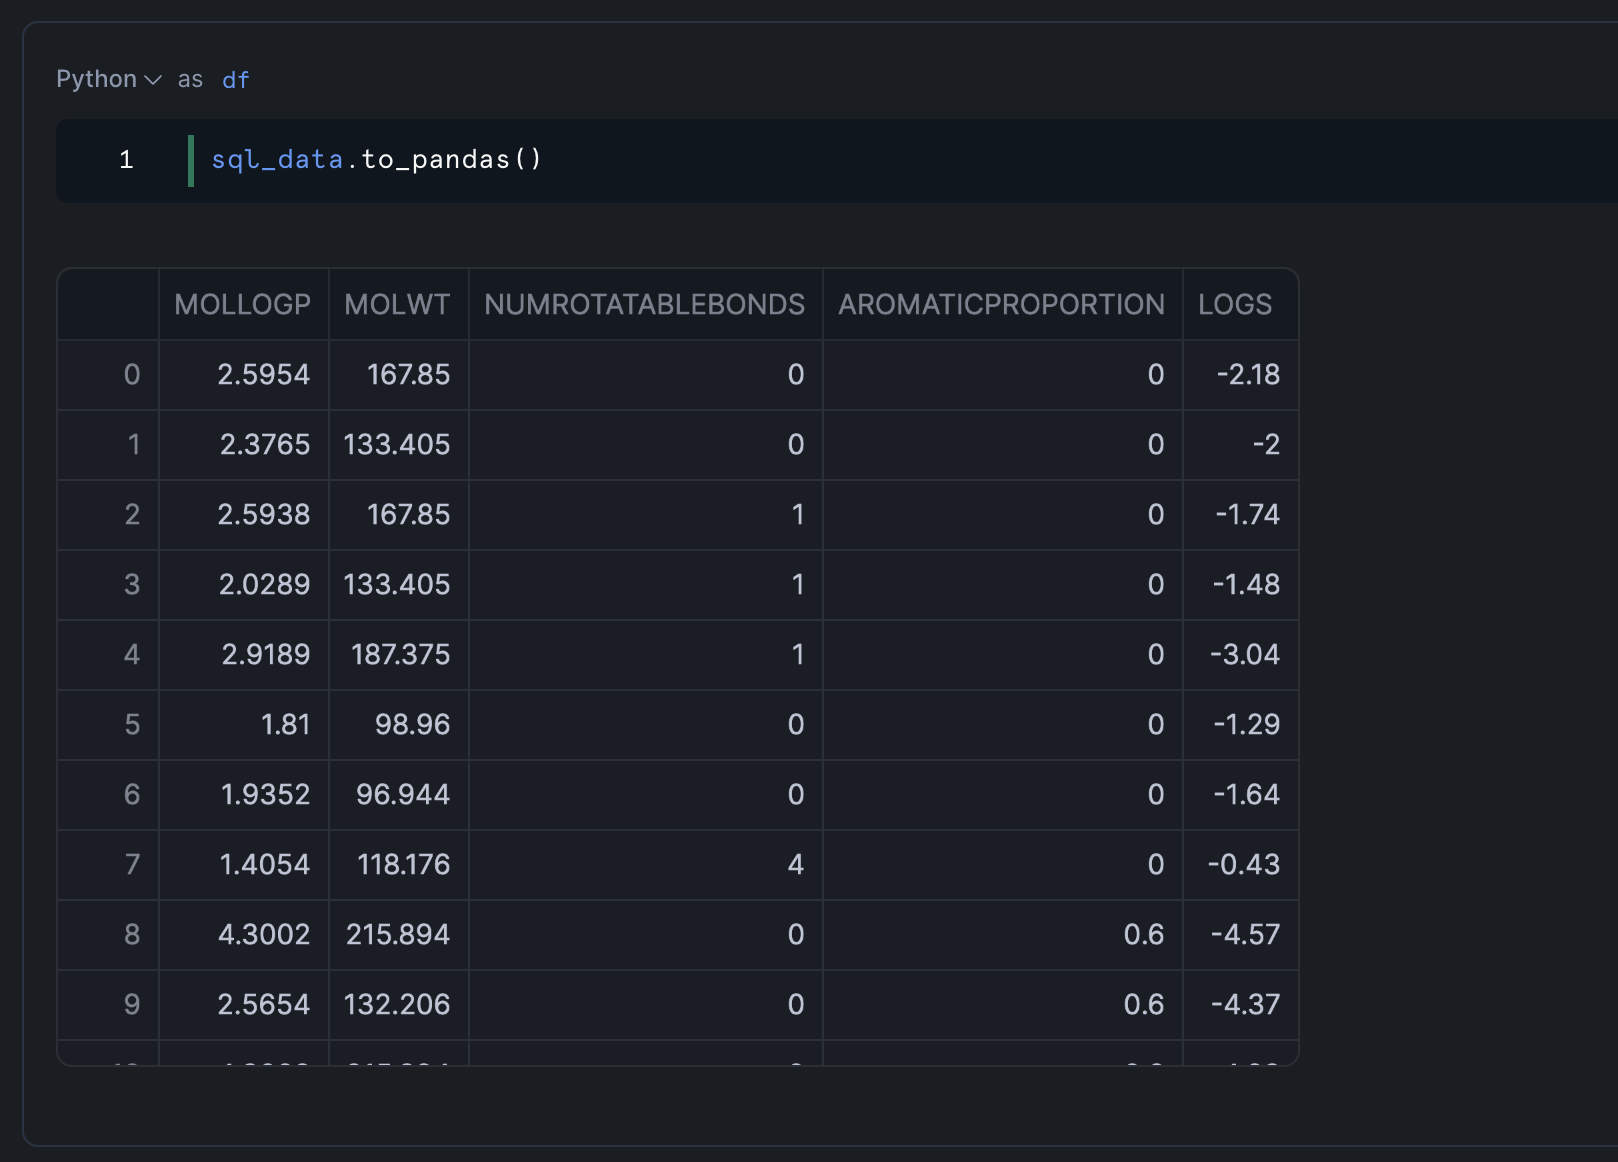The image size is (1618, 1162).
Task: Click the LOGS cell showing -4.57
Action: 1245,935
